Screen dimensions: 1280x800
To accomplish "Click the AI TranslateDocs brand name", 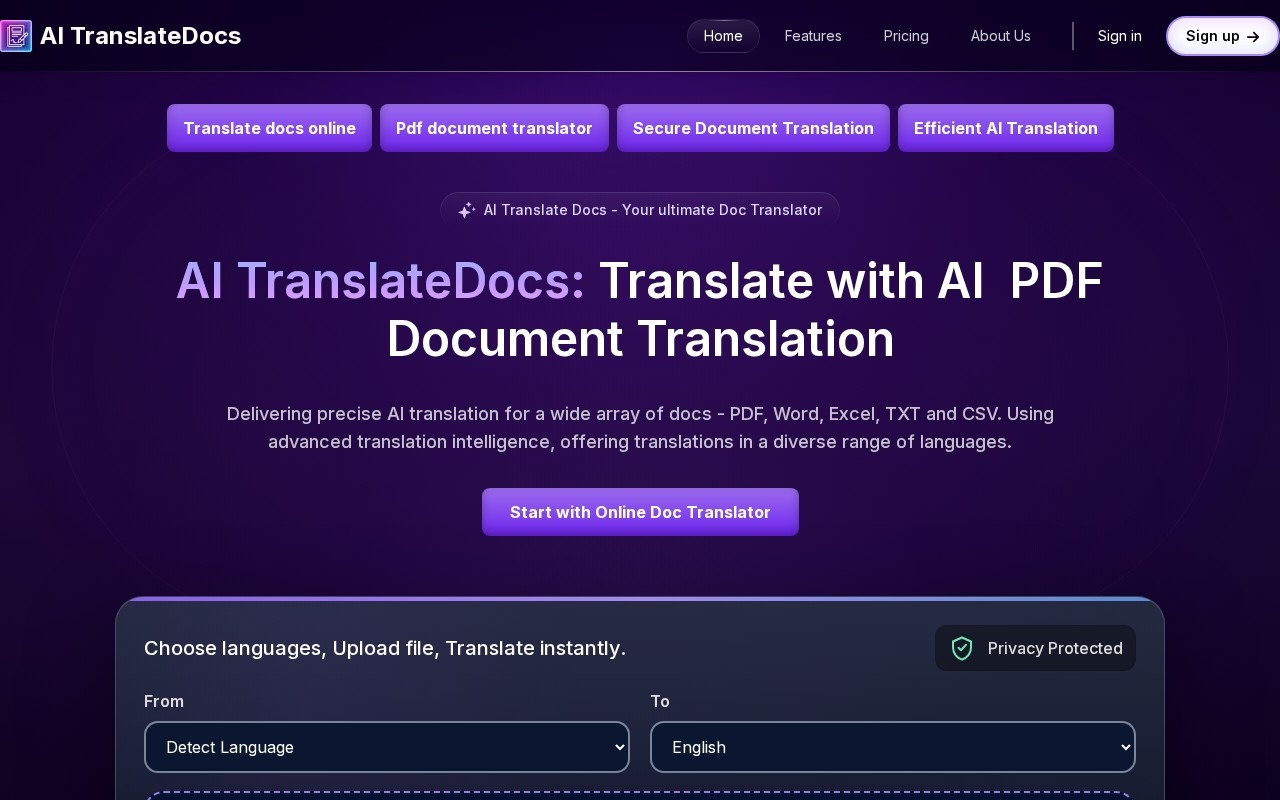I will pyautogui.click(x=140, y=36).
